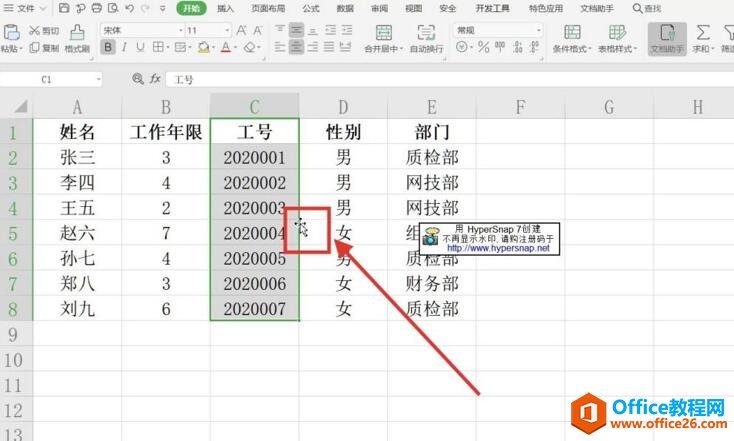The height and width of the screenshot is (441, 734).
Task: Toggle left horizontal alignment
Action: click(279, 47)
